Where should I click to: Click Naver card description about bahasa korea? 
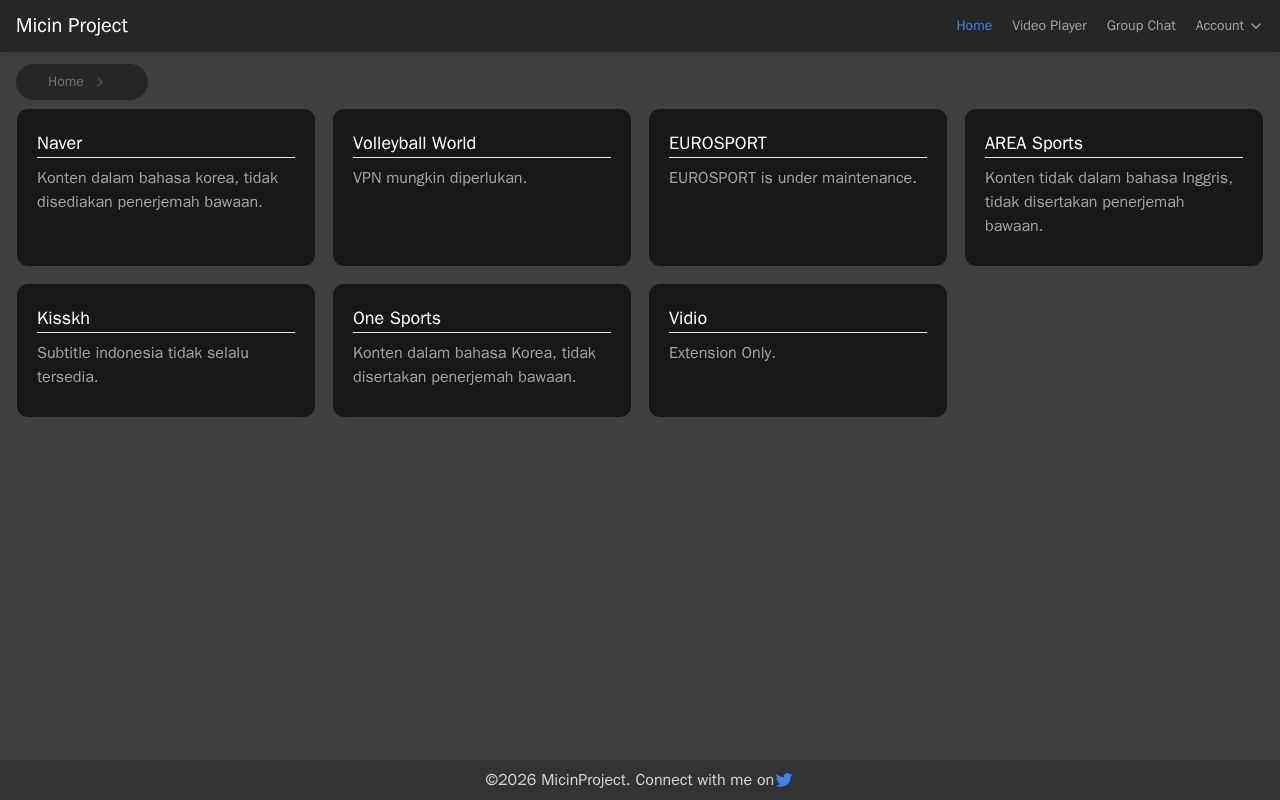[x=158, y=190]
